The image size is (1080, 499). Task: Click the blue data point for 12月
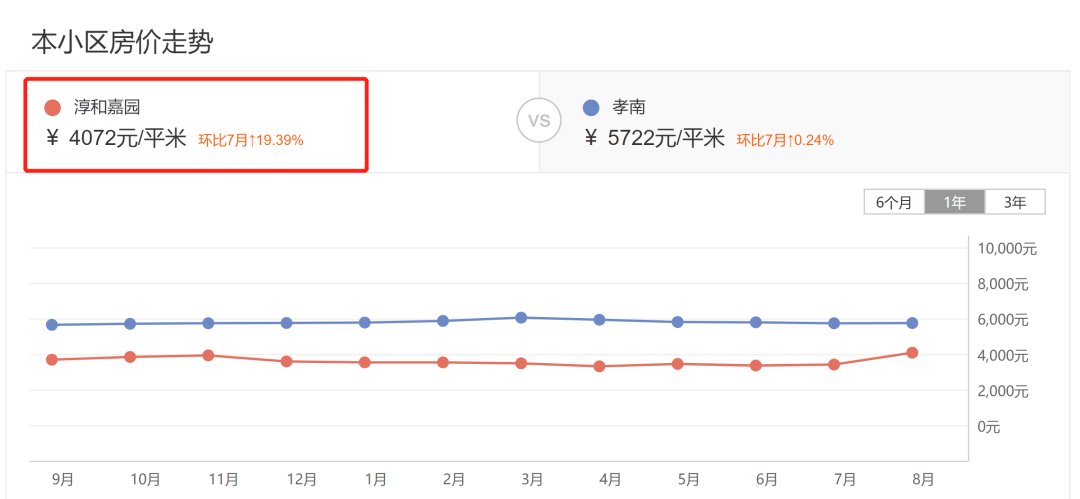click(286, 322)
